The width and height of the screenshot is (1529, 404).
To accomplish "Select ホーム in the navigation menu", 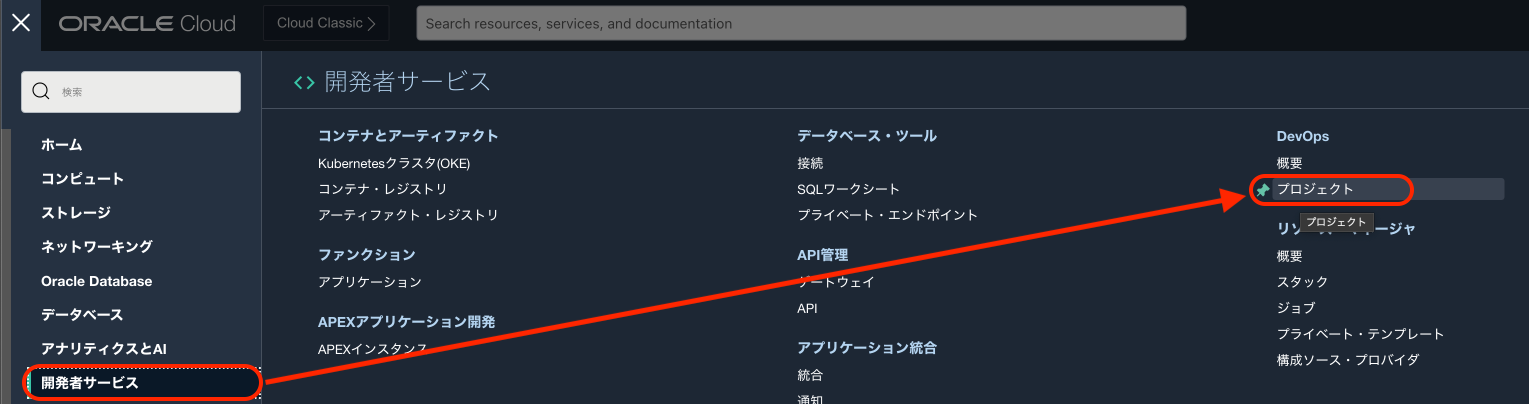I will pos(62,145).
